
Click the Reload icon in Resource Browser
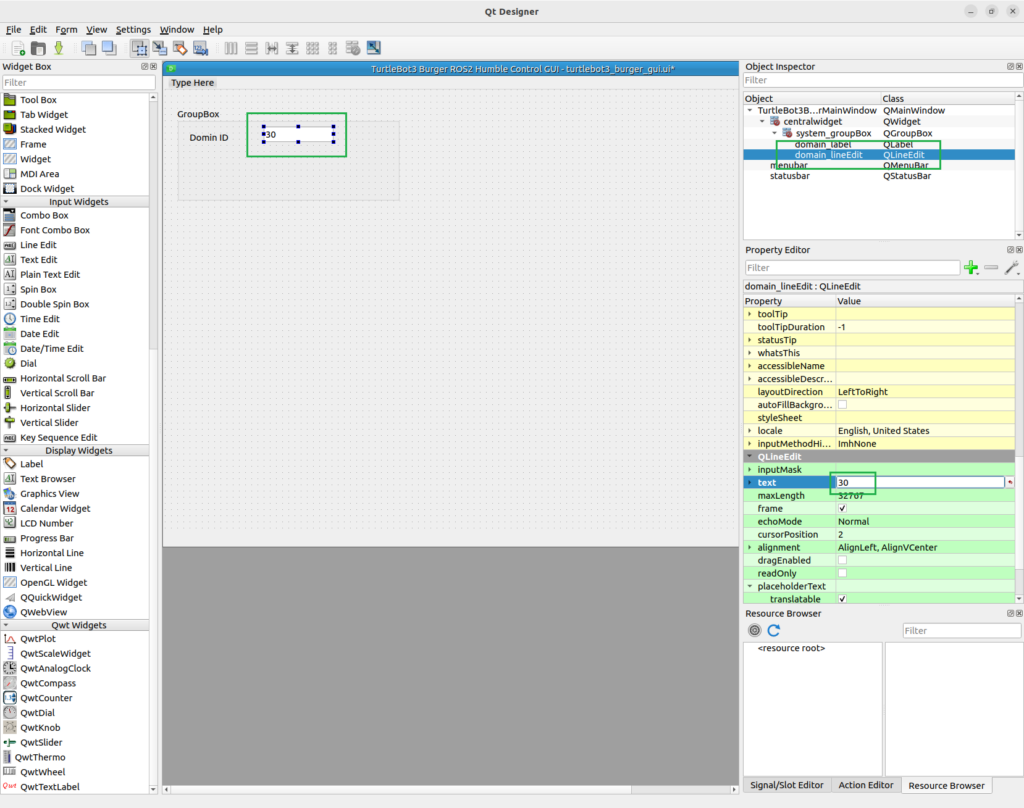(x=774, y=630)
